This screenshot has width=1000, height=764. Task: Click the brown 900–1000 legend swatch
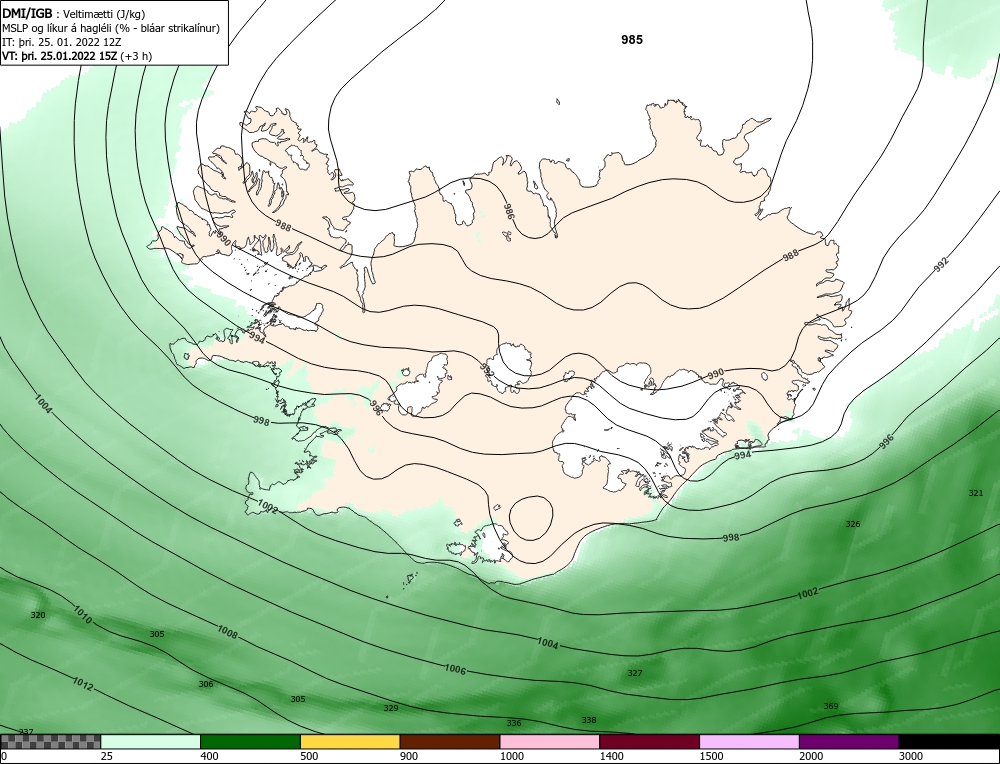coord(450,742)
